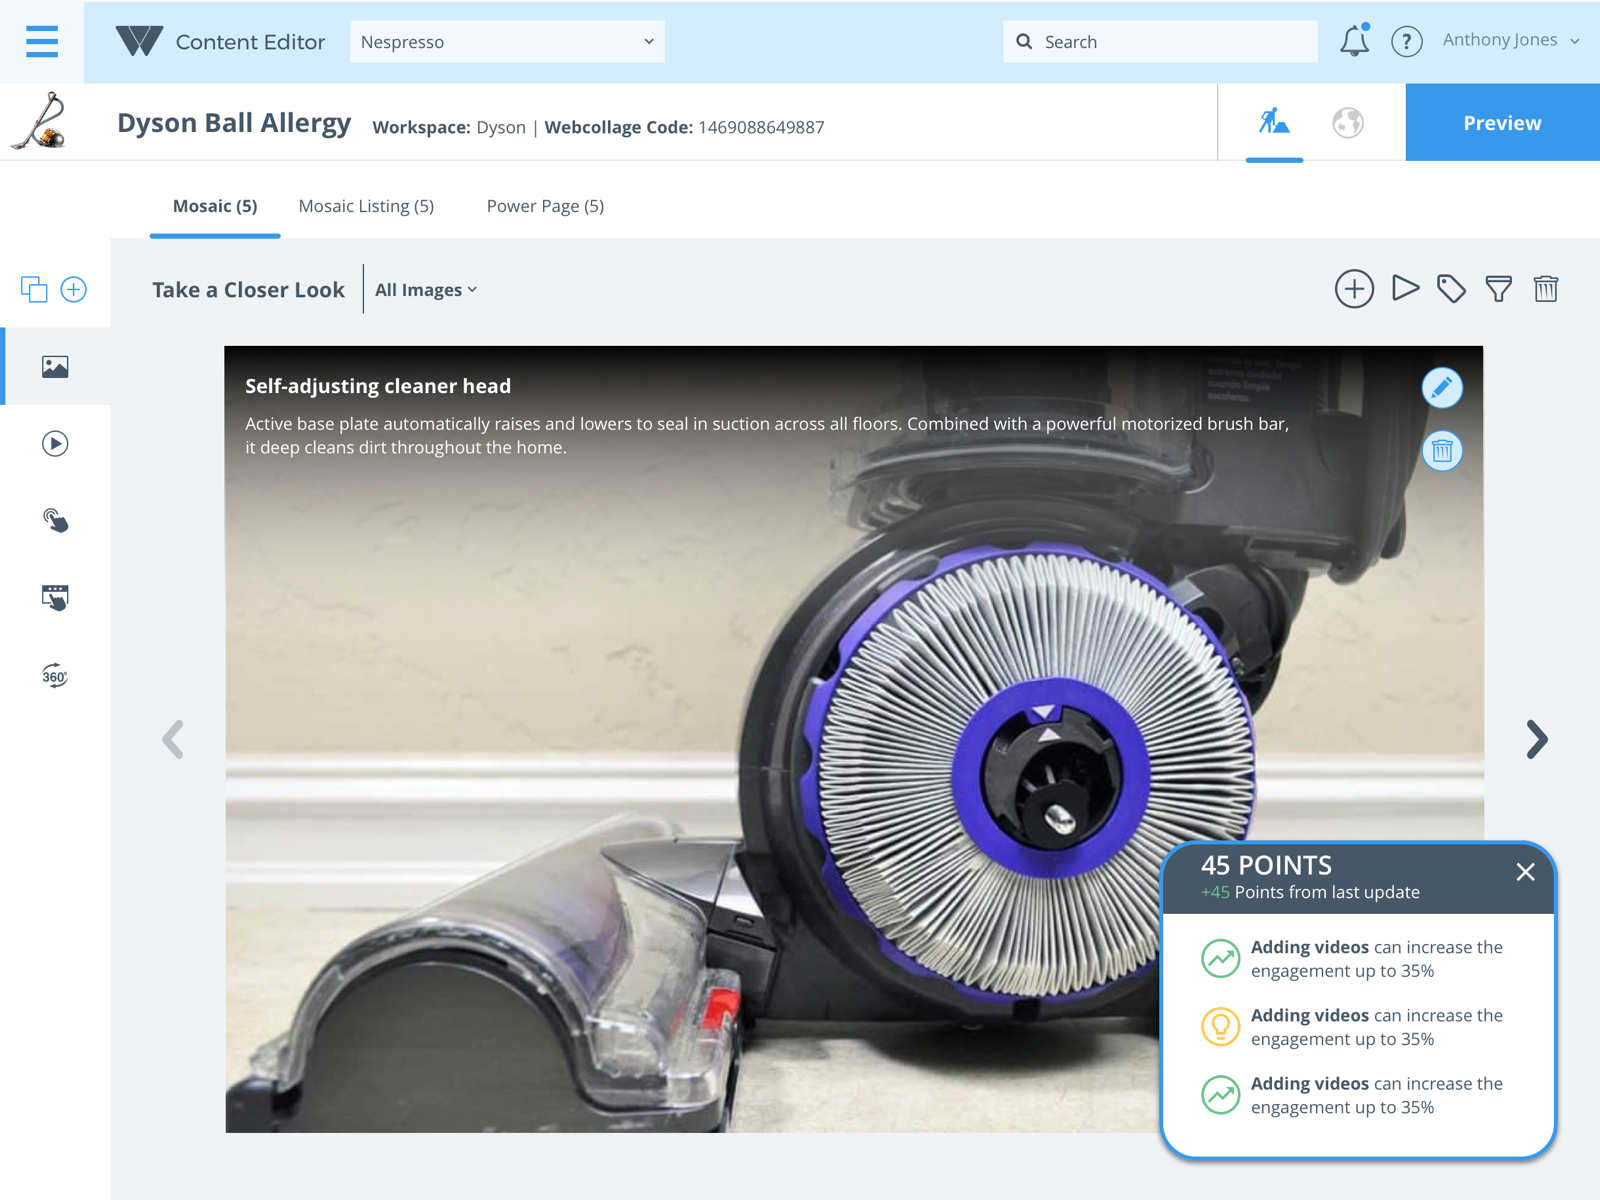This screenshot has width=1600, height=1200.
Task: Select the 360 view sidebar icon
Action: click(55, 676)
